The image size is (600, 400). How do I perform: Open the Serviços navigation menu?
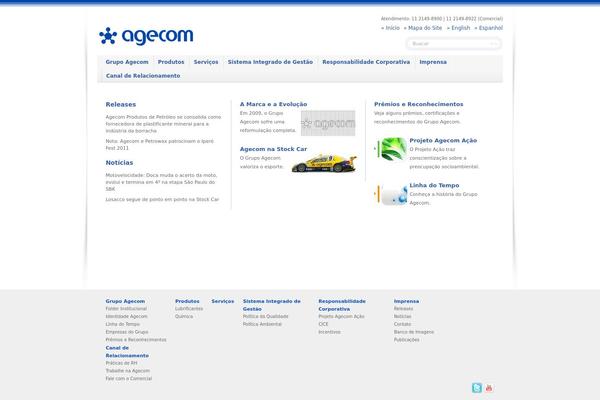pos(206,62)
